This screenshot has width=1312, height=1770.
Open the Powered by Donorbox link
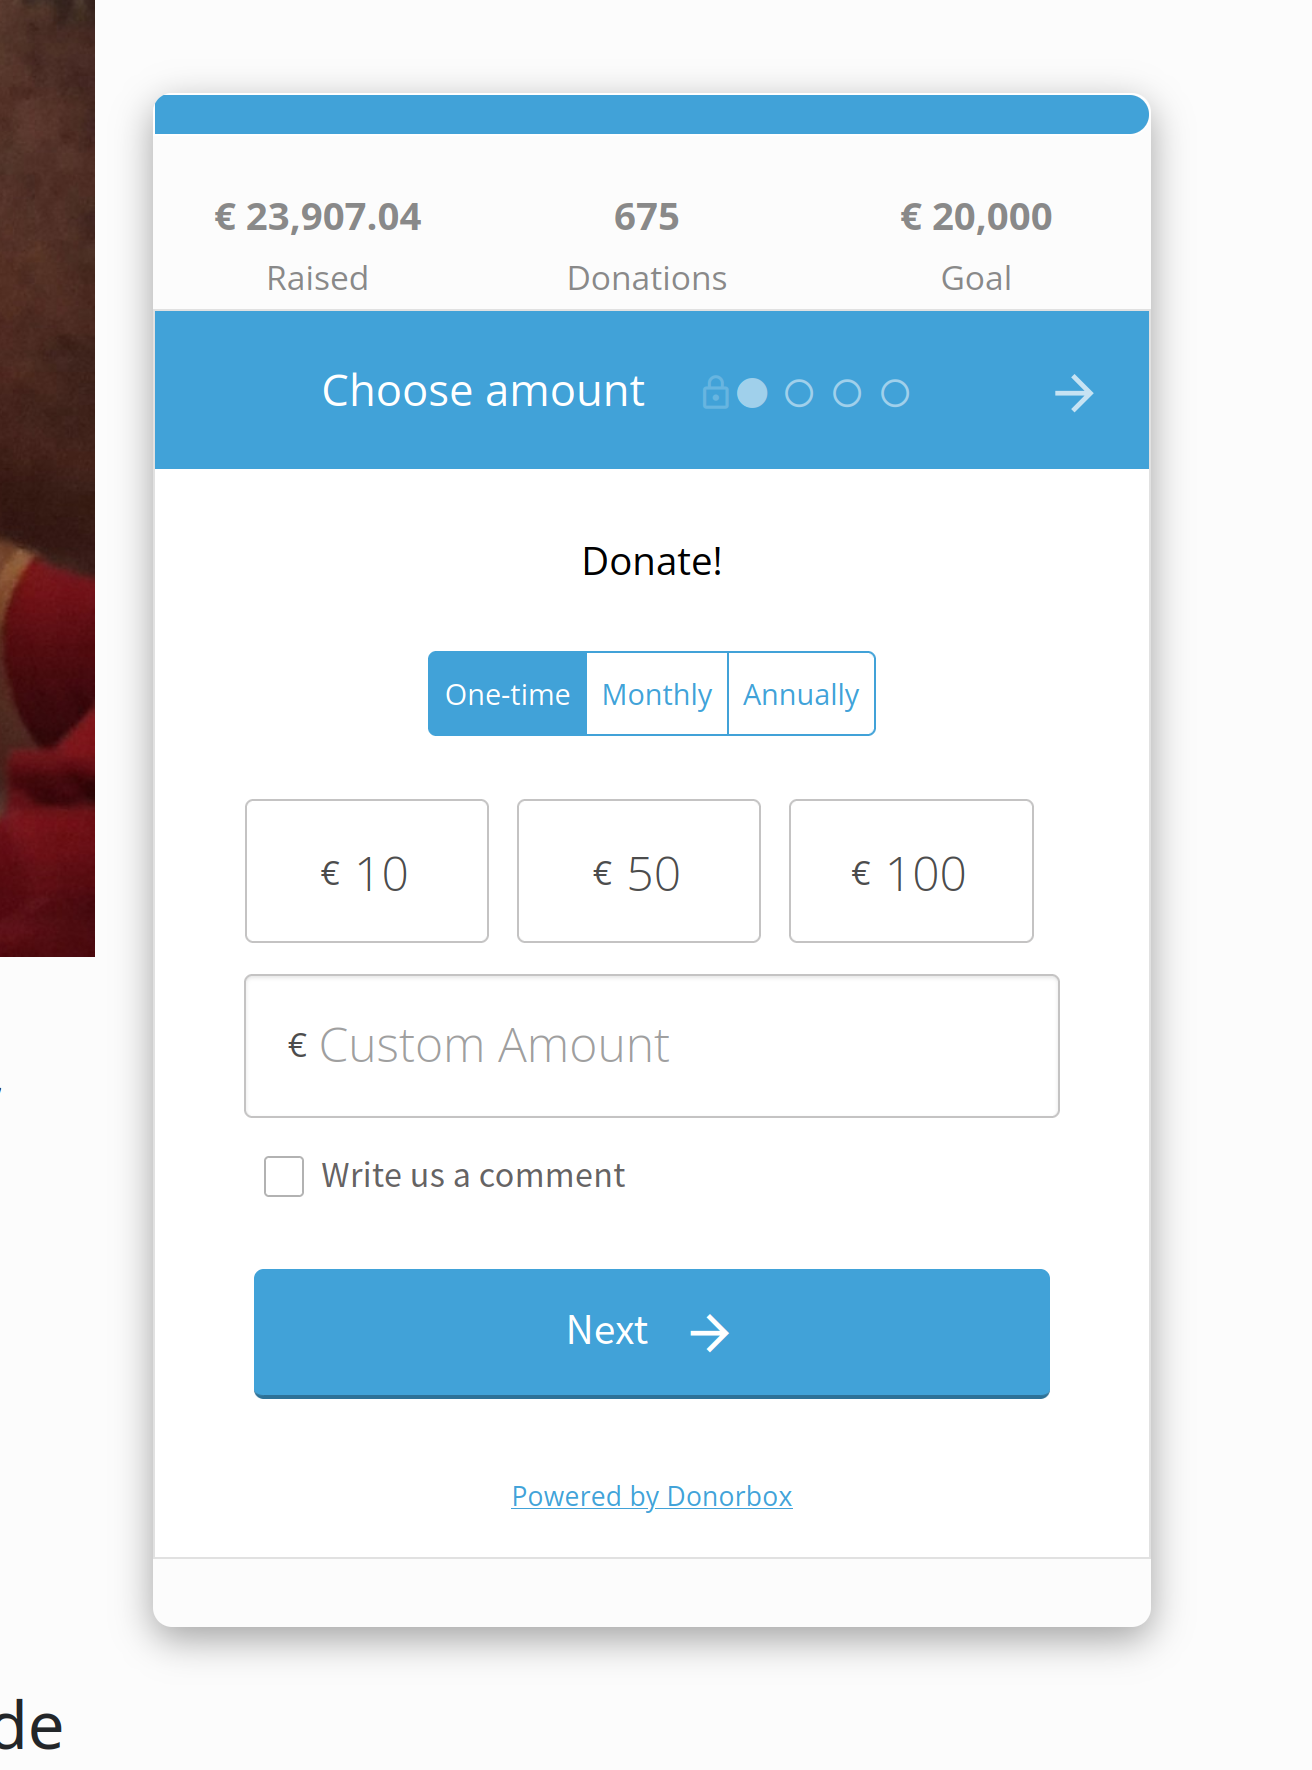[652, 1496]
